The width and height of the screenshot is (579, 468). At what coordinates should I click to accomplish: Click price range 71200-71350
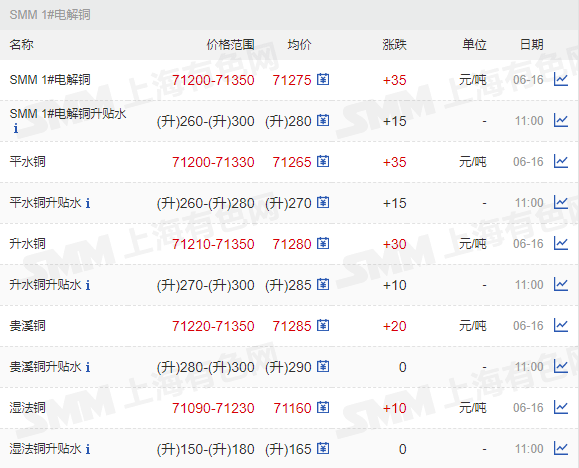pos(213,80)
